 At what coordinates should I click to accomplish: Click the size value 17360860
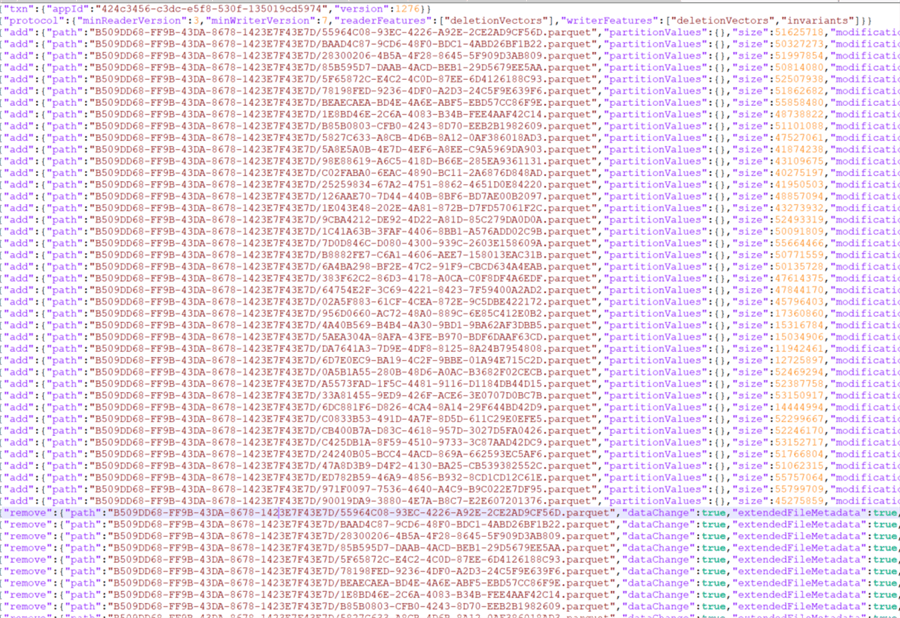point(800,313)
